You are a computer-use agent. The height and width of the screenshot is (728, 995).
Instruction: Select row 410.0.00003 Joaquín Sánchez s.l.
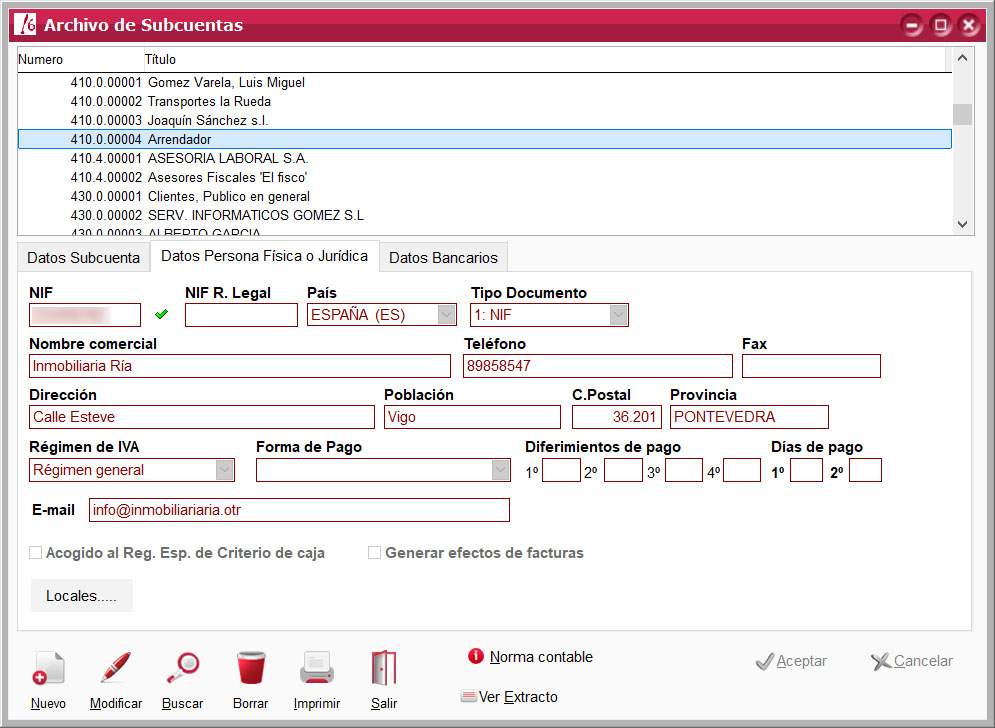tap(485, 121)
